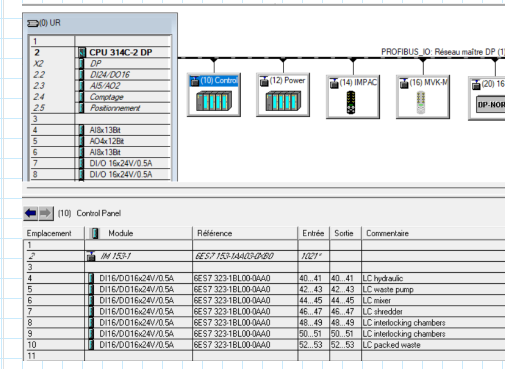505x369 pixels.
Task: Select the DI24/DO16 submodule row
Action: pos(100,75)
